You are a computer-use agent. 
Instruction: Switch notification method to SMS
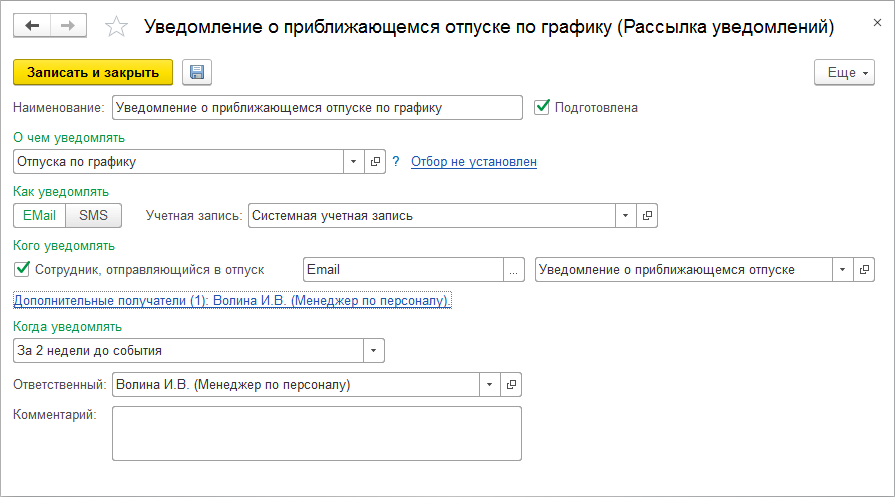click(93, 215)
